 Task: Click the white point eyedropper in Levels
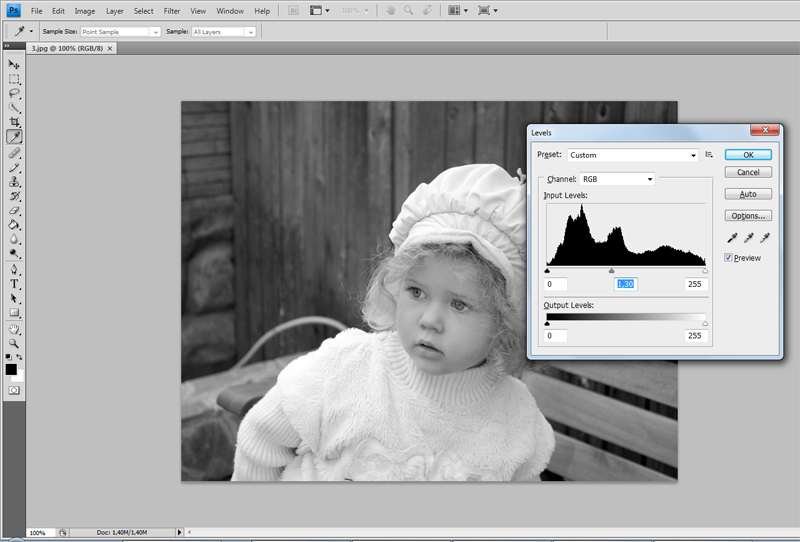(765, 237)
